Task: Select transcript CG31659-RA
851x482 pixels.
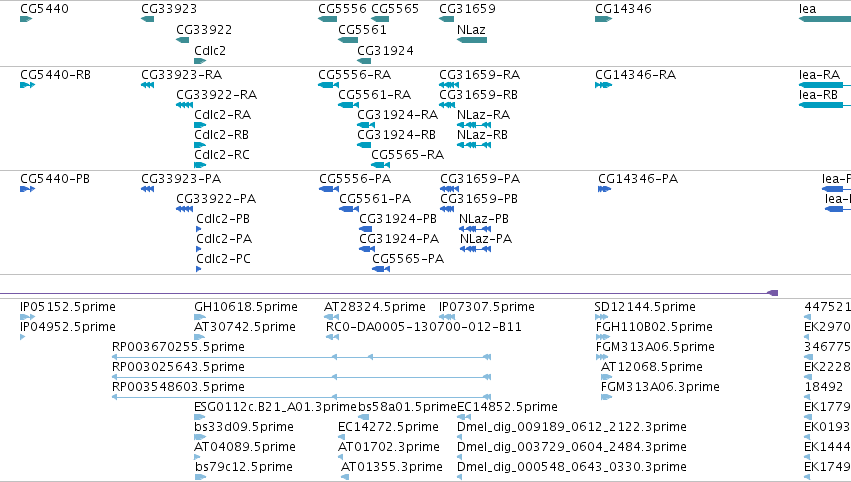Action: click(x=480, y=75)
